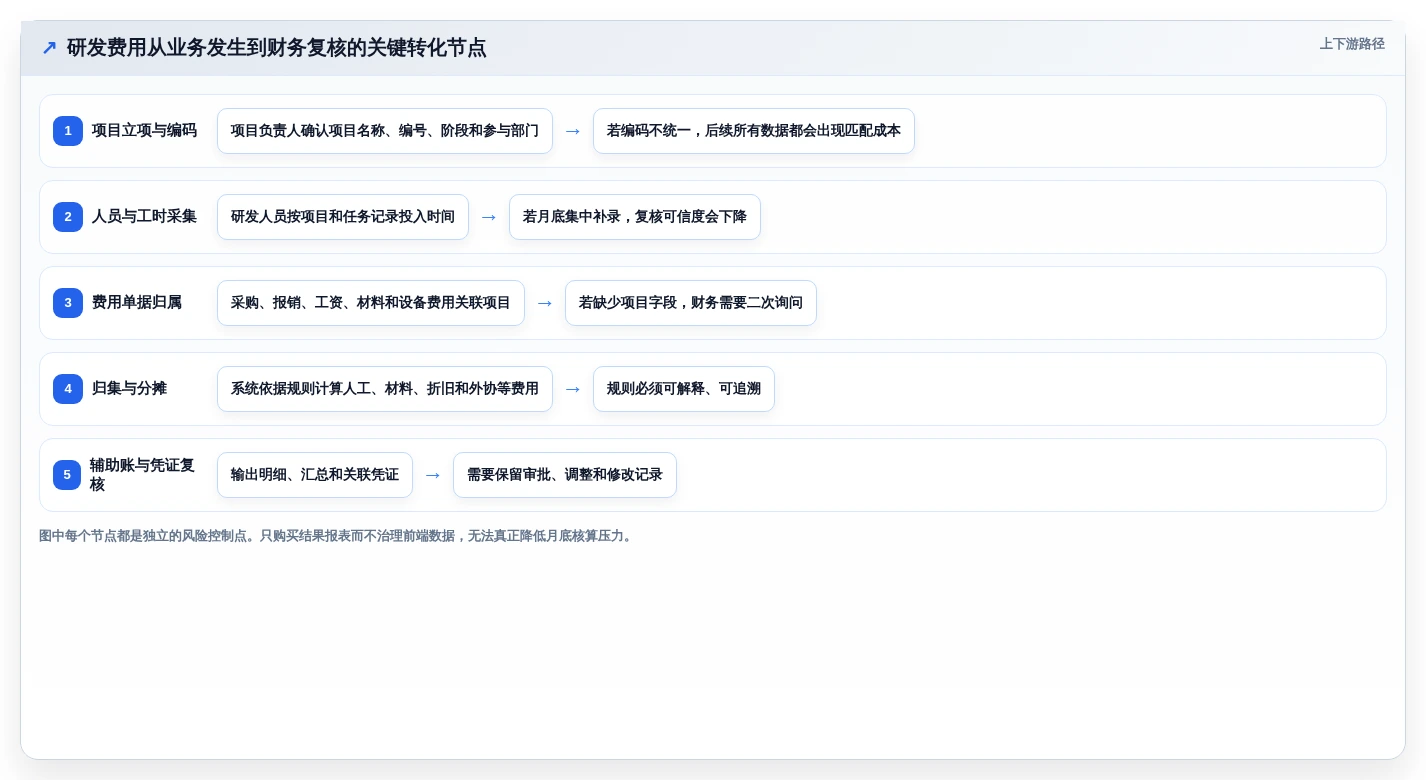The height and width of the screenshot is (780, 1426).
Task: Click the title 研发费用从业务发生到财务复核的关键转化节点
Action: [276, 48]
